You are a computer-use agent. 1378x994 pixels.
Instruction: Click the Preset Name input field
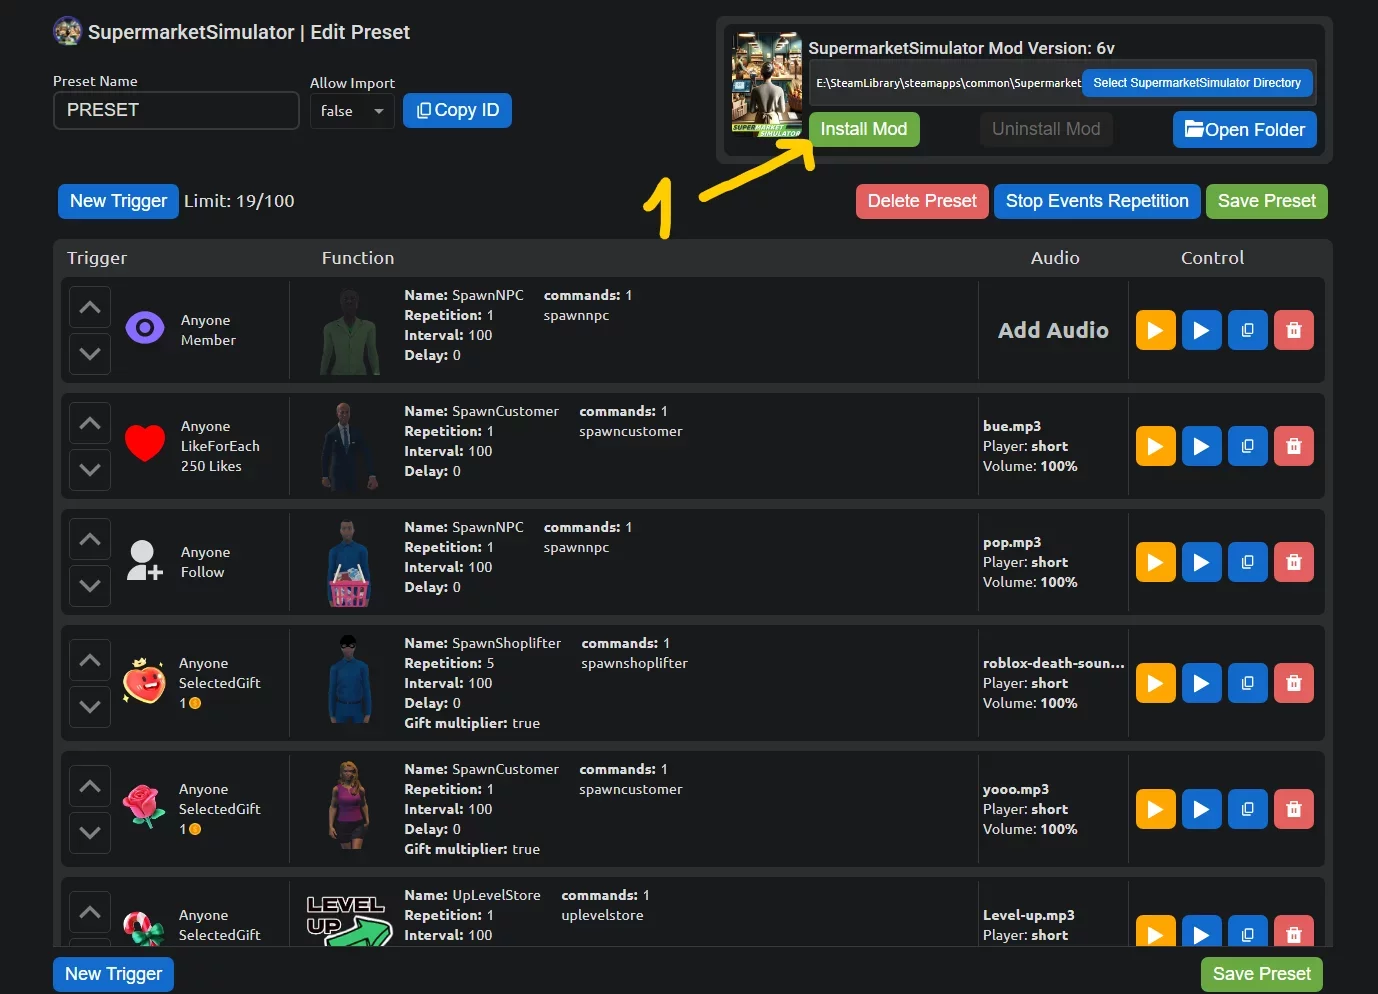click(176, 110)
